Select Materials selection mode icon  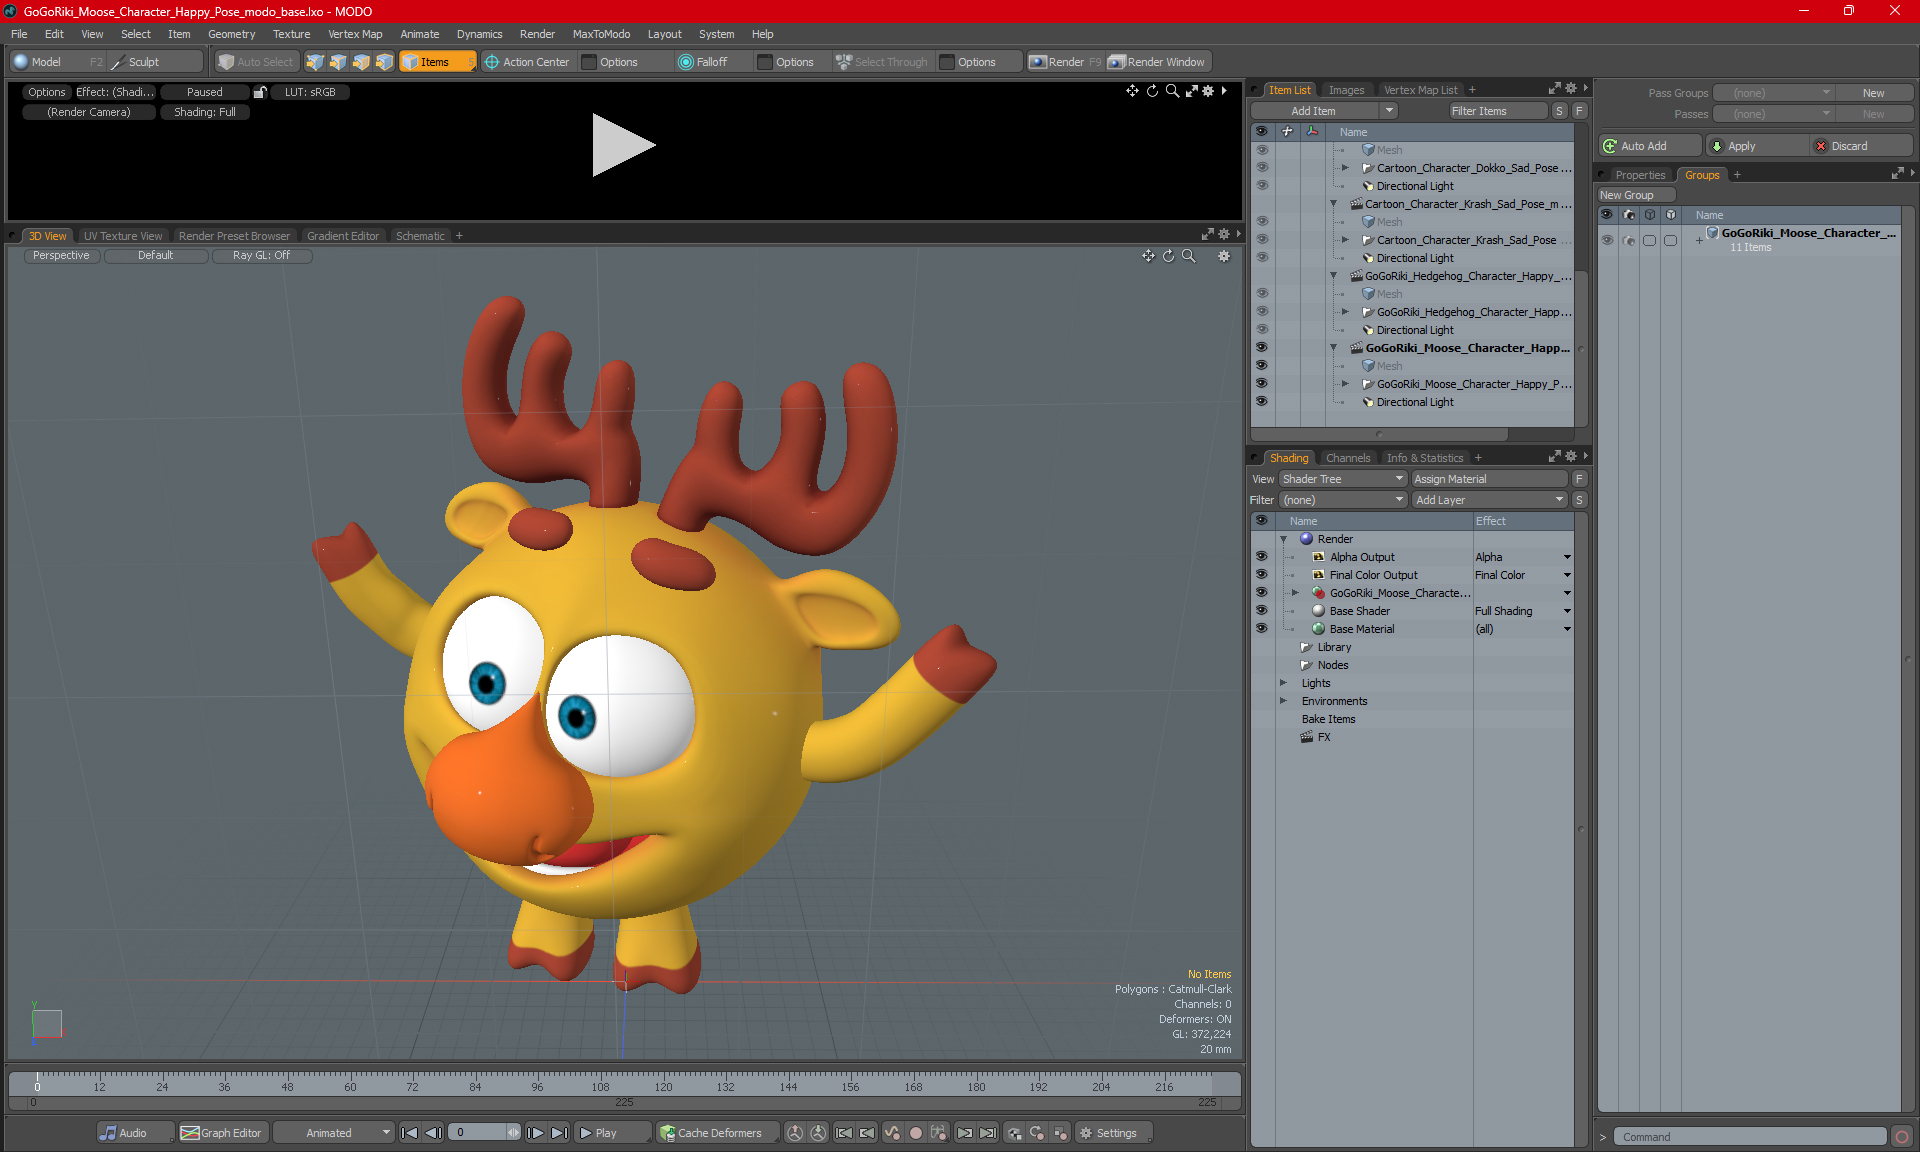384,62
